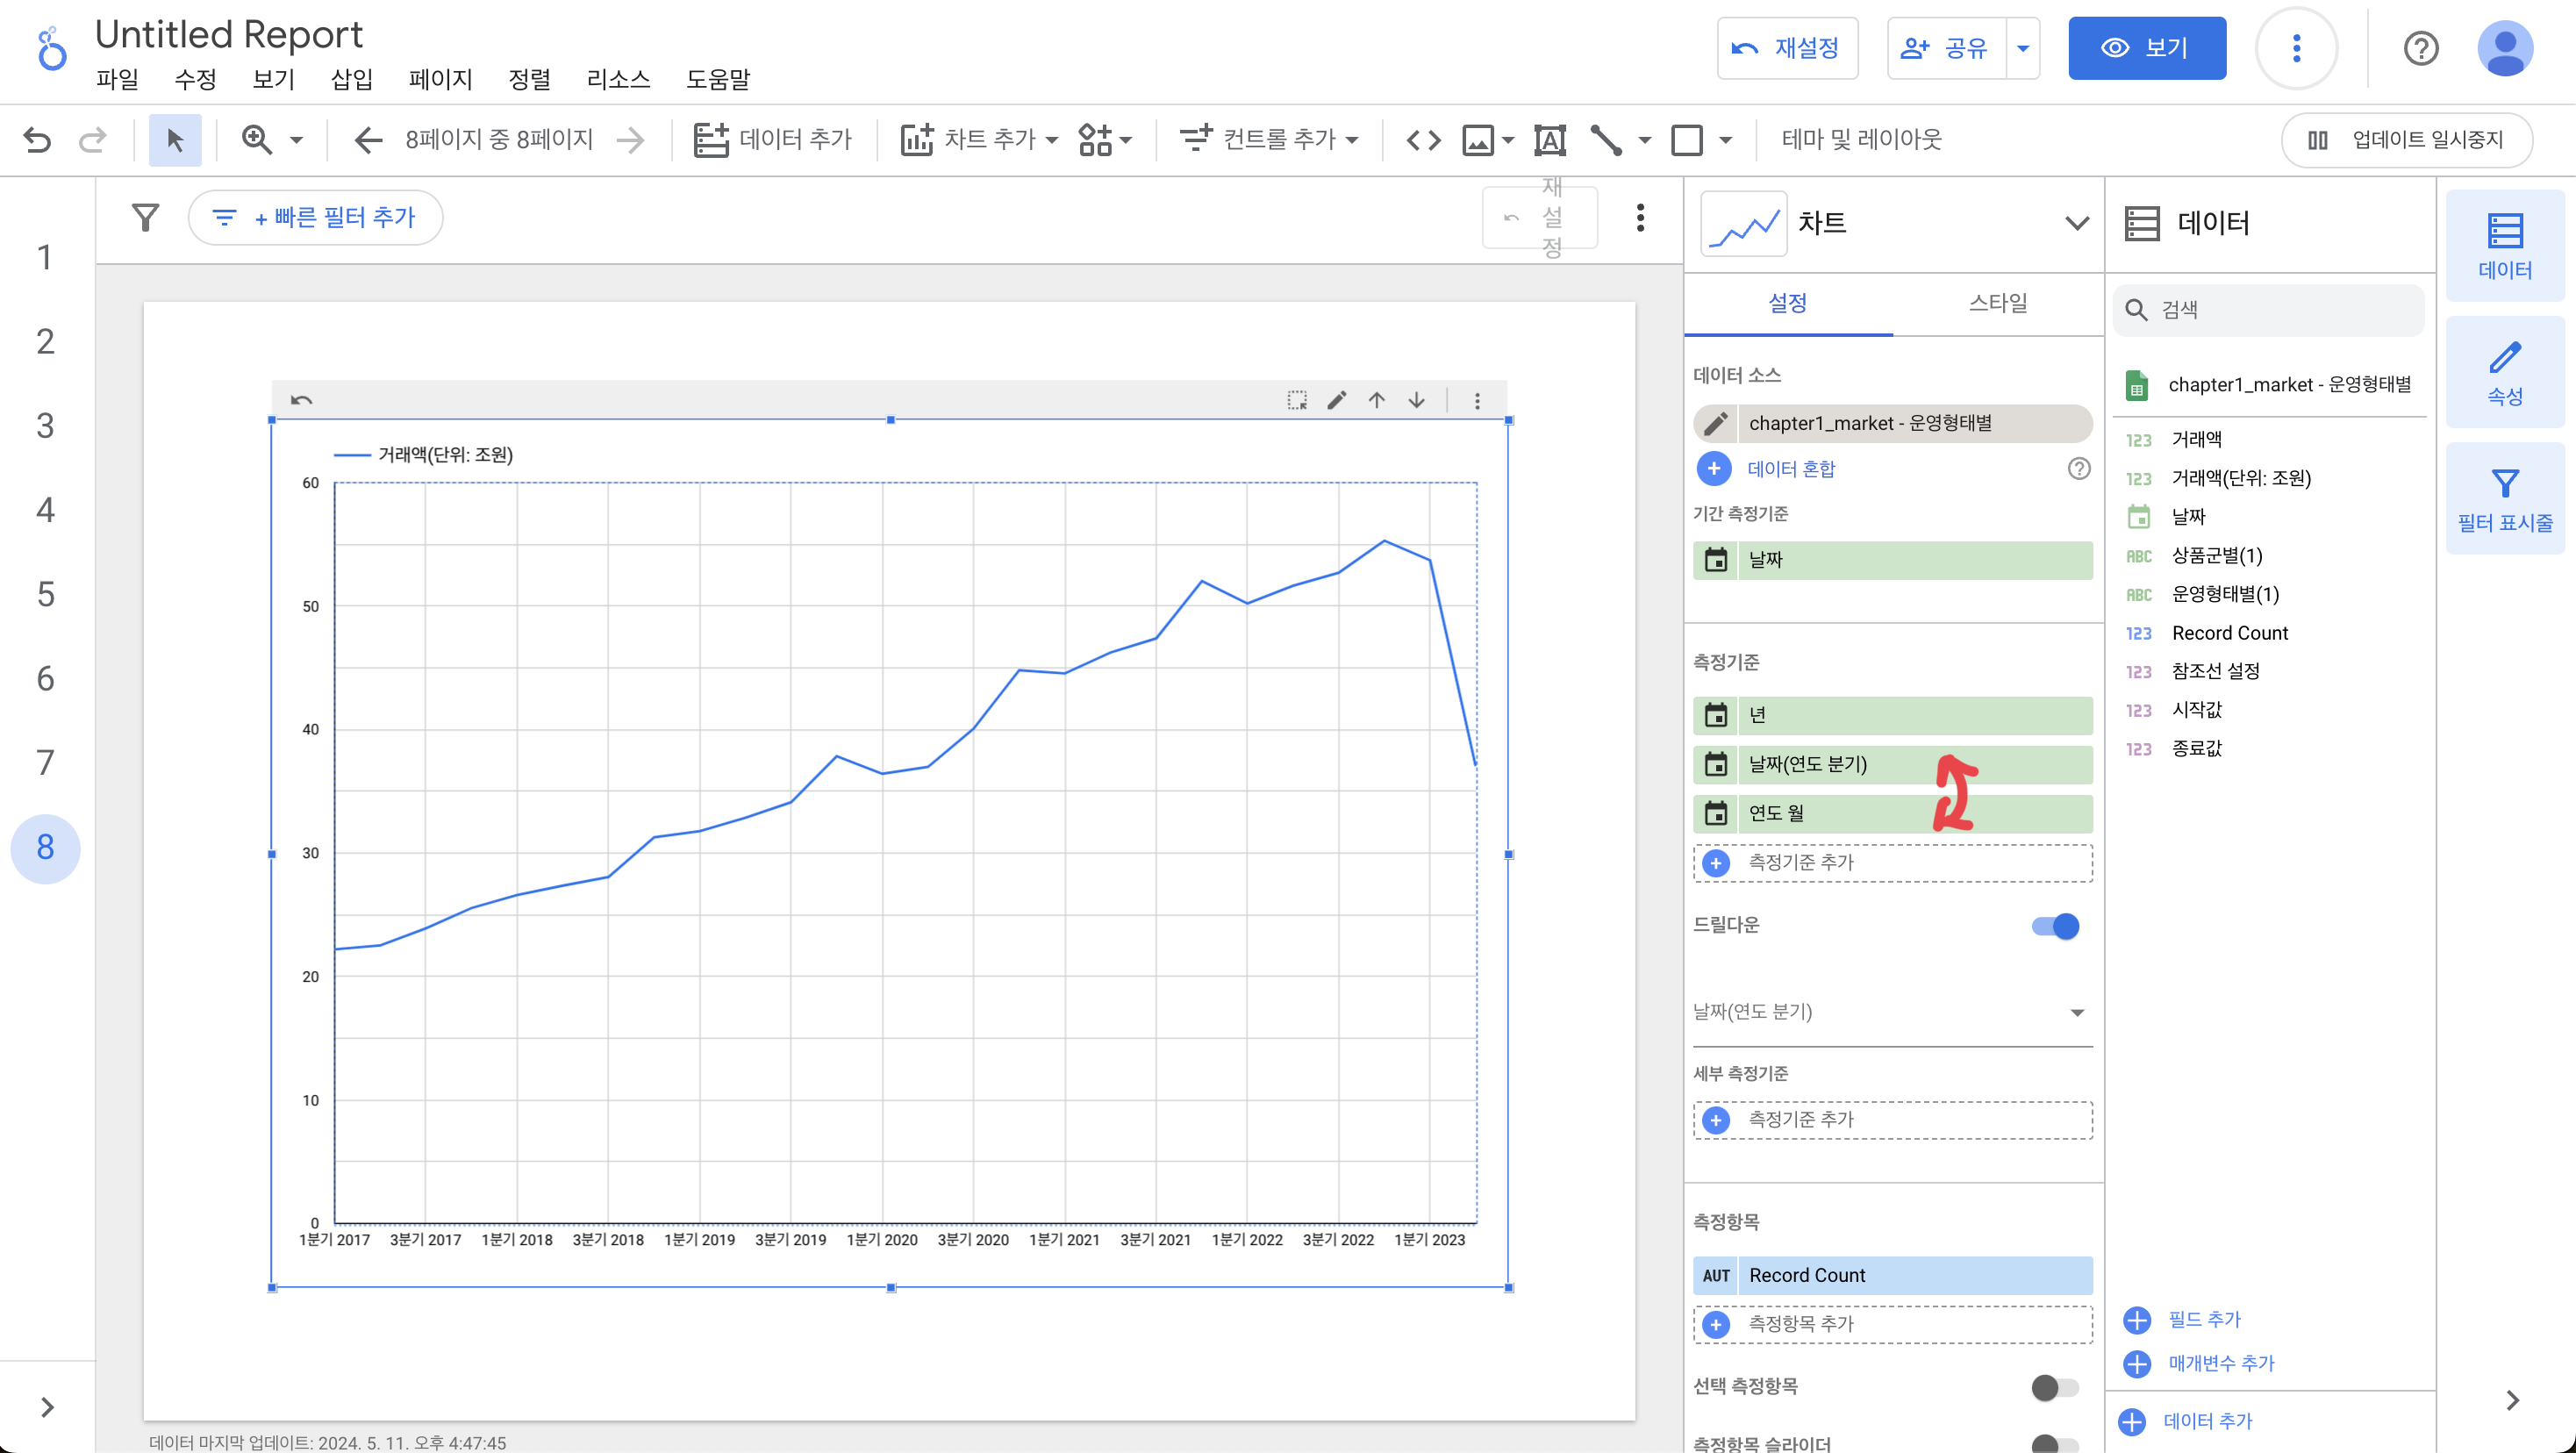Image resolution: width=2576 pixels, height=1453 pixels.
Task: Select the embed URL code icon
Action: click(1423, 140)
